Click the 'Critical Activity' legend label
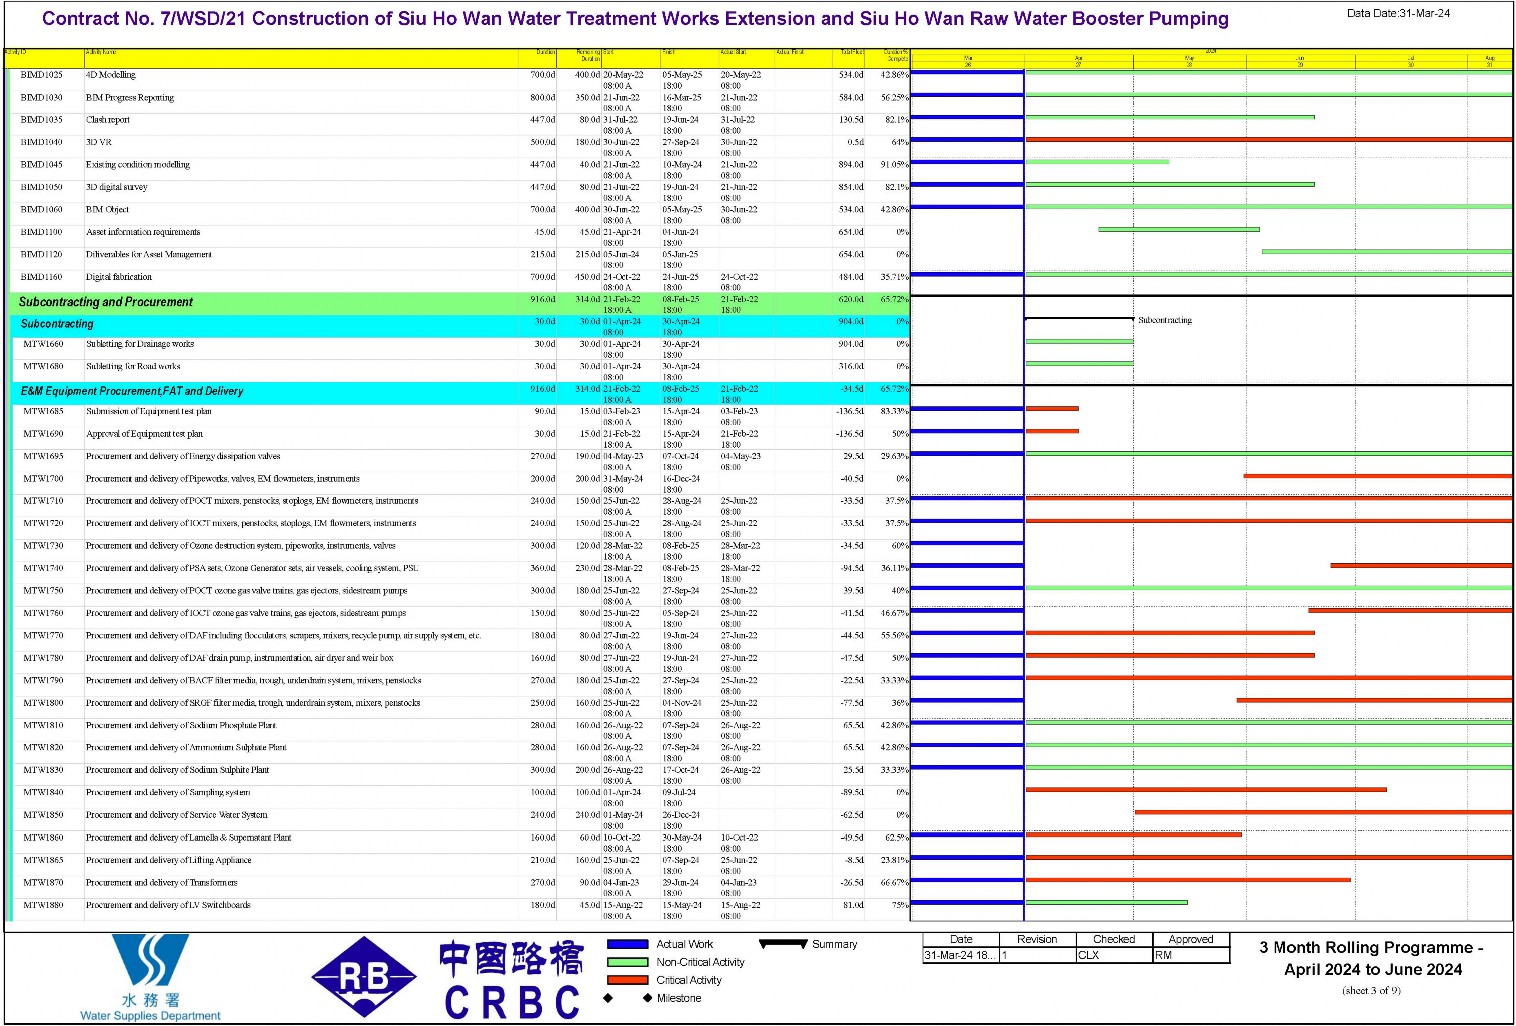The width and height of the screenshot is (1516, 1026). (x=689, y=980)
